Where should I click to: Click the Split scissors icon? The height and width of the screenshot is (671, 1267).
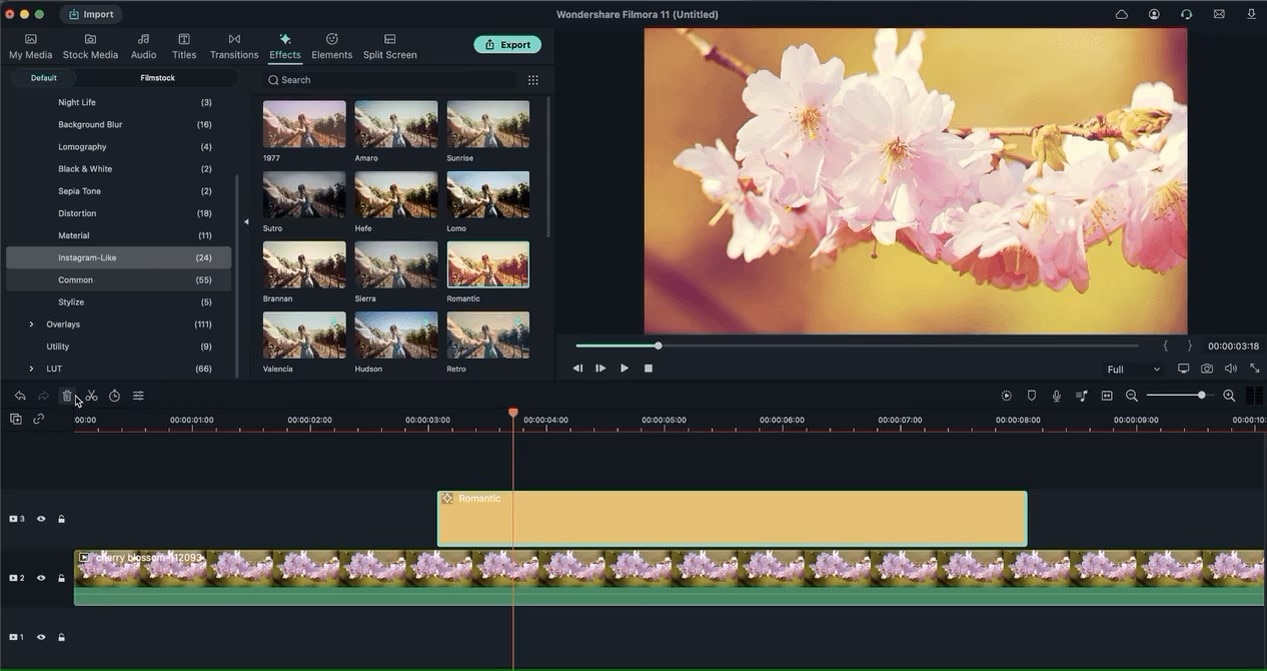pos(91,396)
